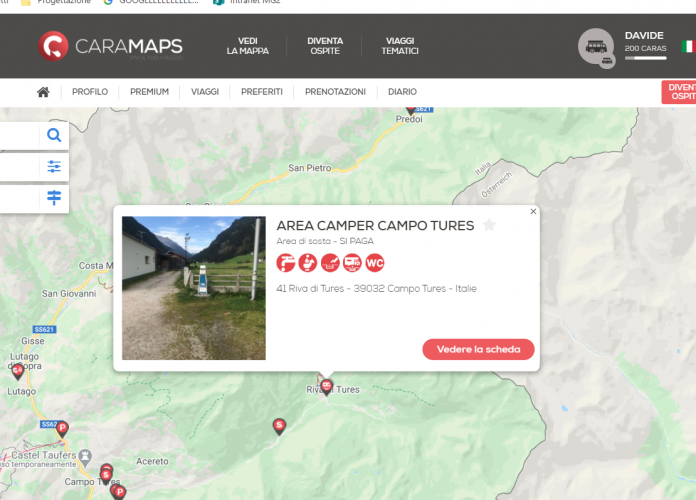Open the campsite photo thumbnail

click(x=194, y=288)
